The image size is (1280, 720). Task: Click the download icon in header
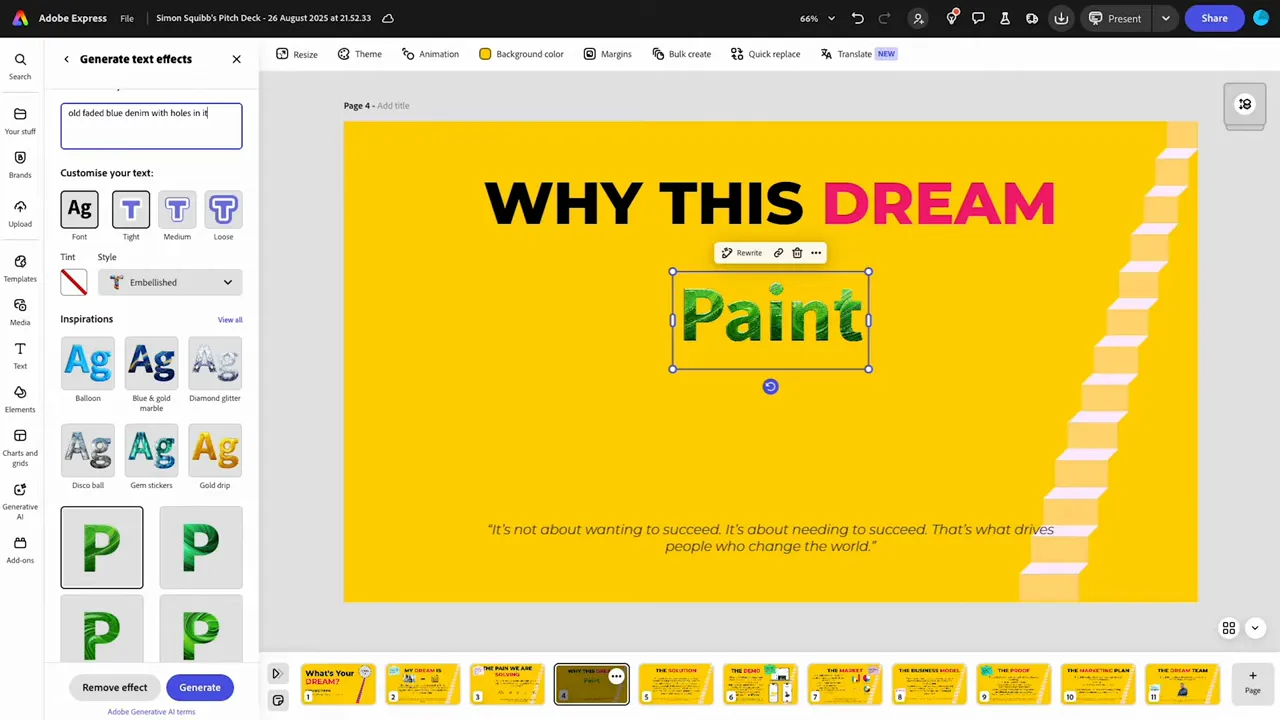(x=1061, y=18)
